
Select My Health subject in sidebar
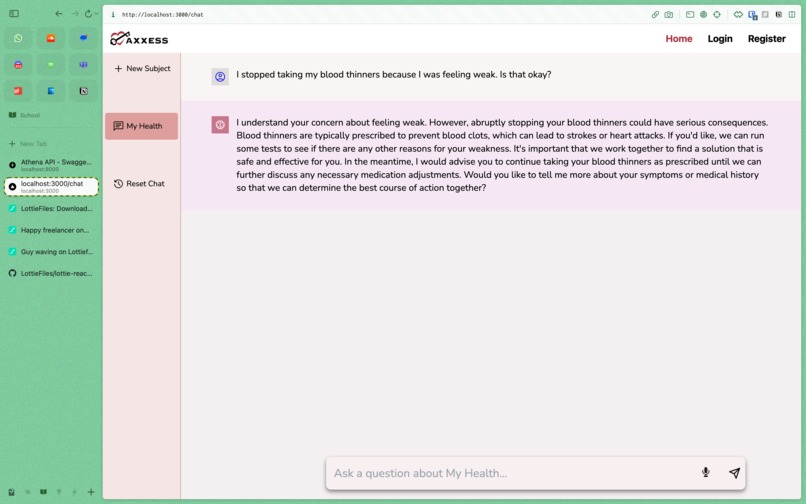pyautogui.click(x=141, y=126)
